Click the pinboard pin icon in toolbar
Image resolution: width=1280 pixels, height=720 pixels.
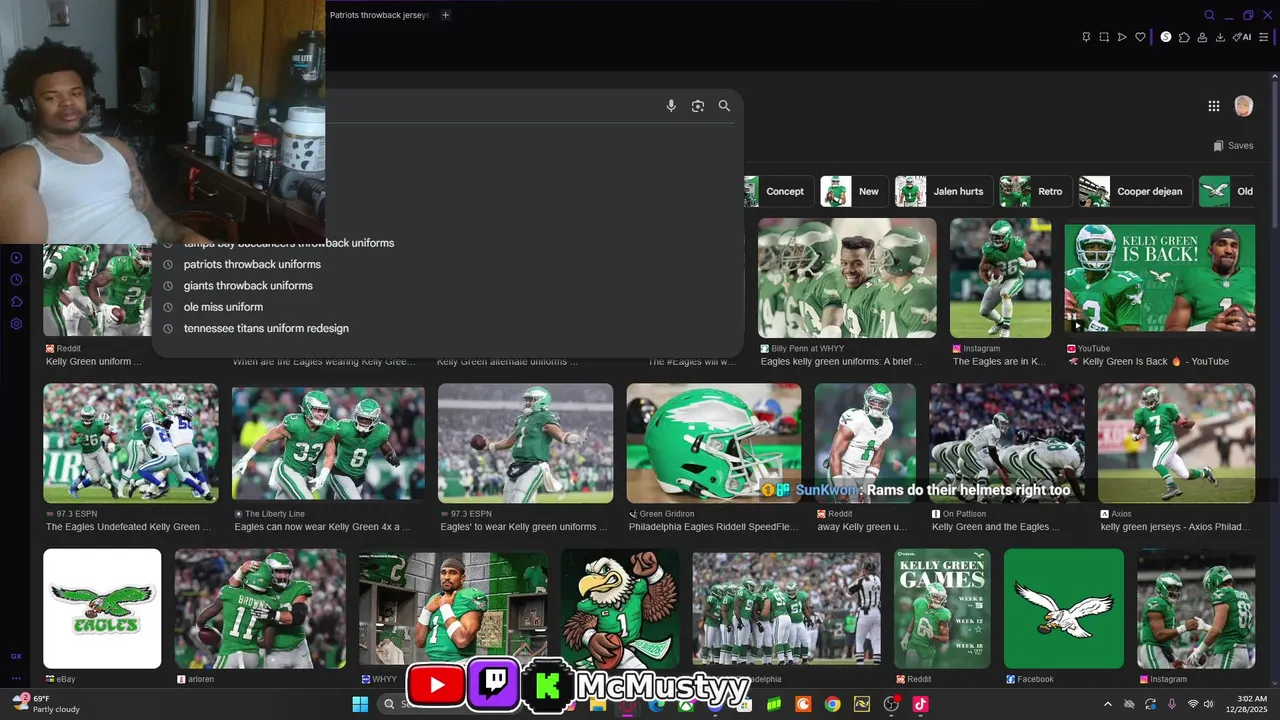point(1086,37)
